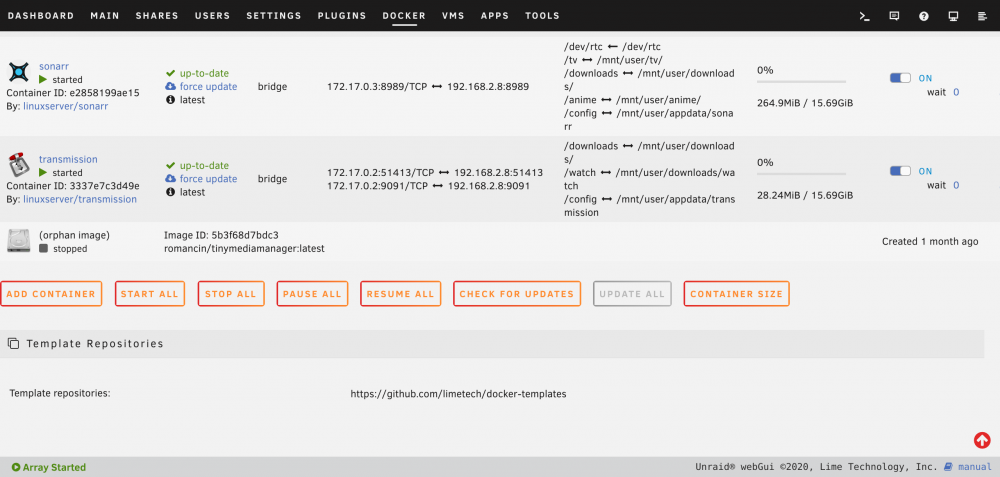
Task: Click sonarr force update cloud icon
Action: coord(170,87)
